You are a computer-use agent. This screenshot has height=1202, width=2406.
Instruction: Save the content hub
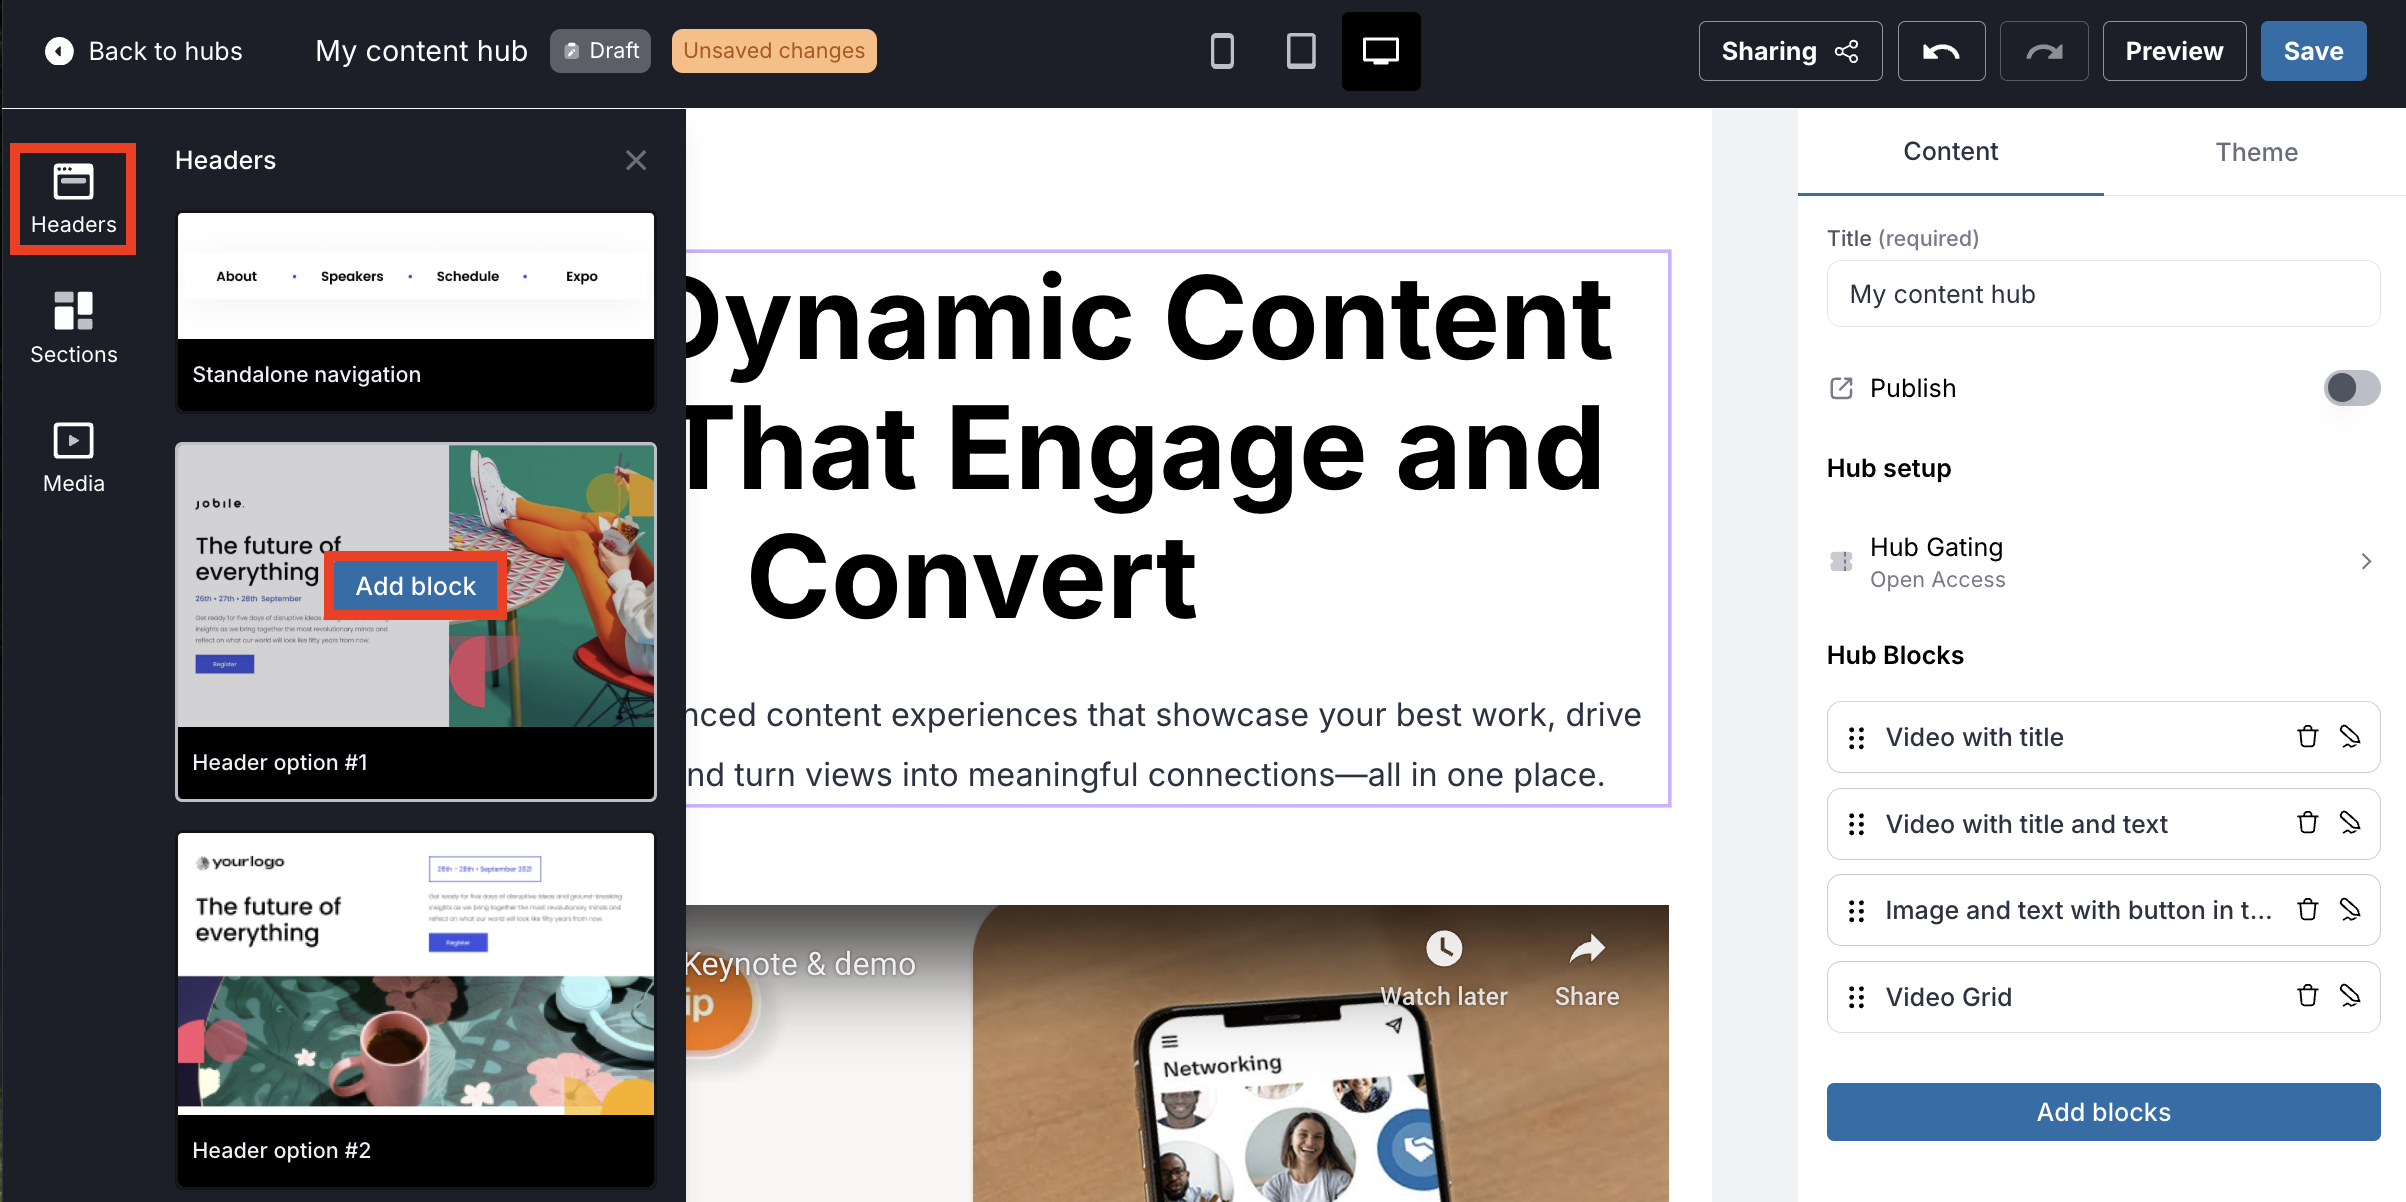2313,51
